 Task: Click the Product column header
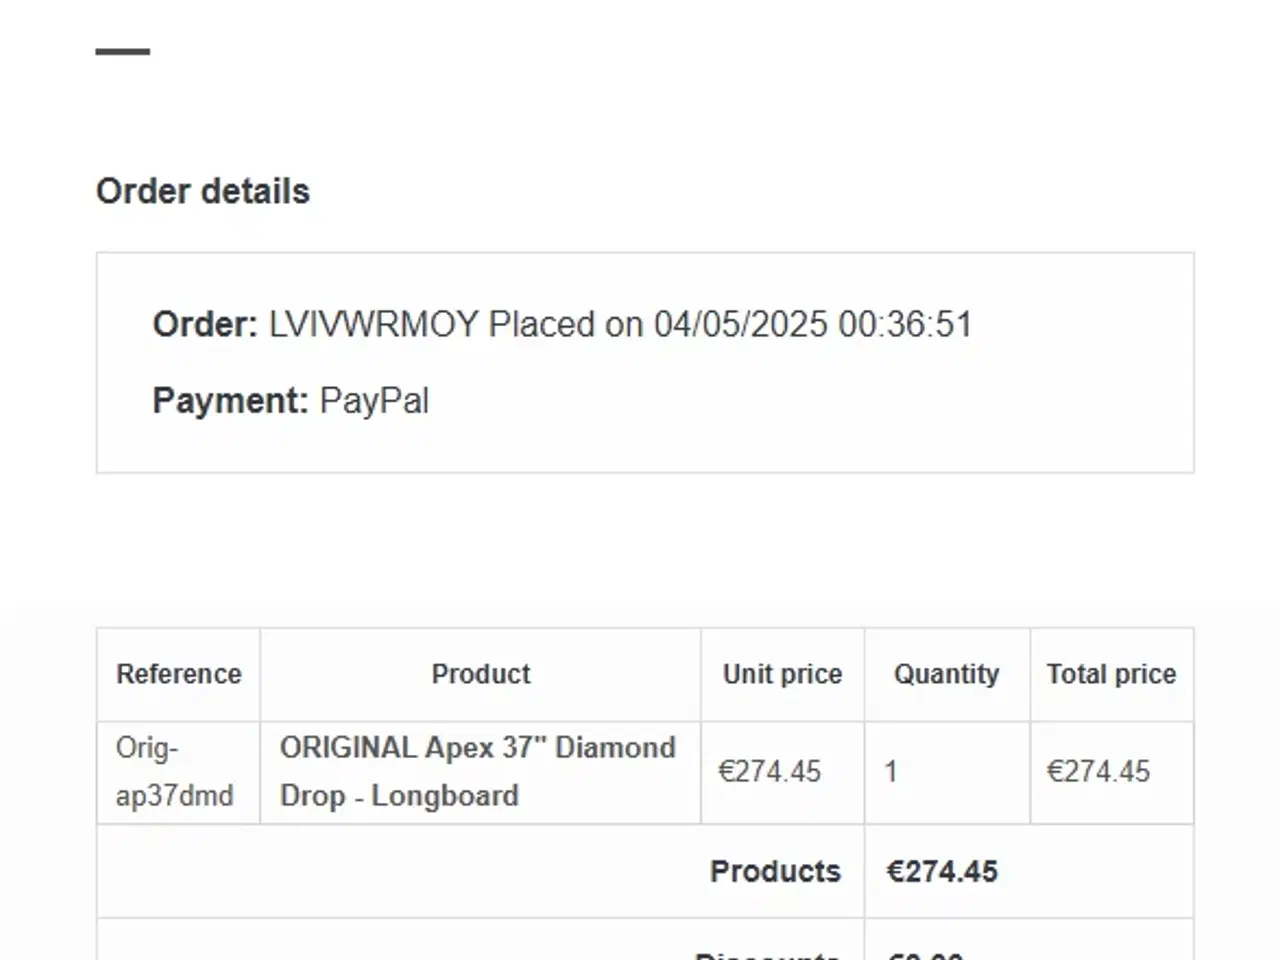click(481, 674)
